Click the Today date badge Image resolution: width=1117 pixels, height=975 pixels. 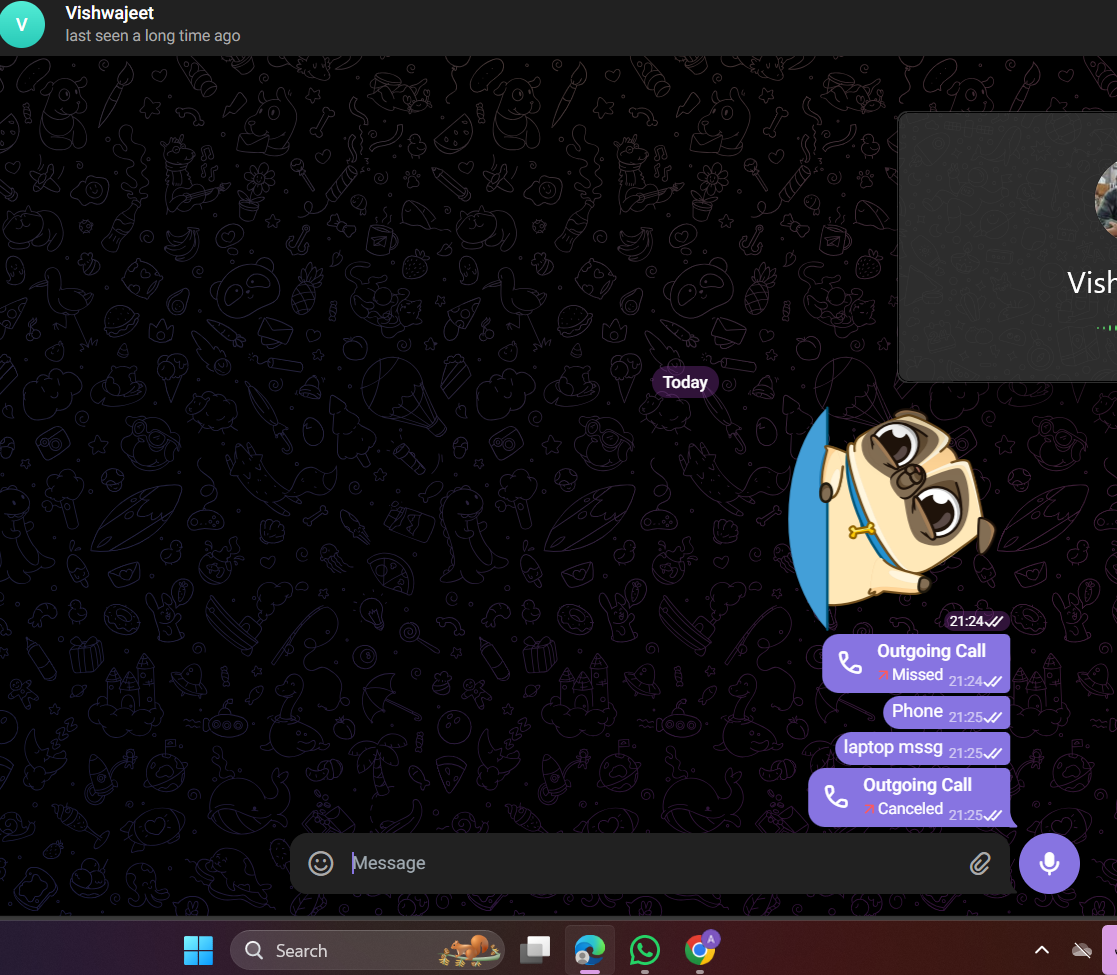click(685, 382)
